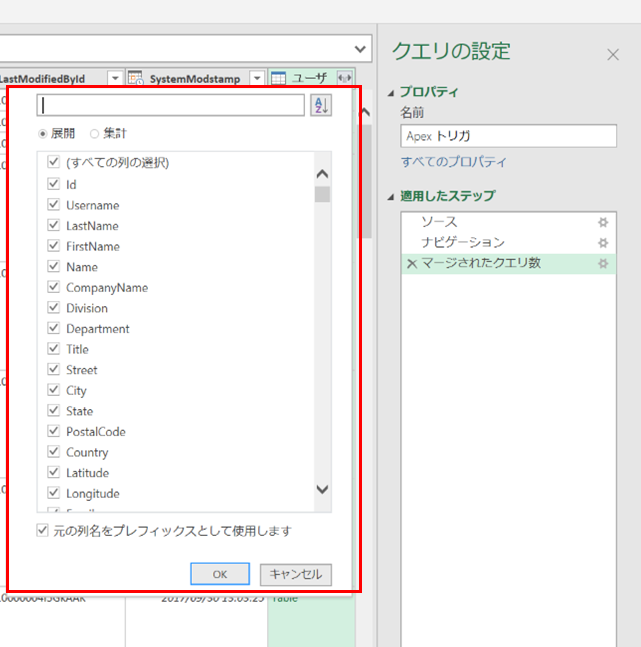Click the column list scrollbar thumb

pyautogui.click(x=322, y=194)
